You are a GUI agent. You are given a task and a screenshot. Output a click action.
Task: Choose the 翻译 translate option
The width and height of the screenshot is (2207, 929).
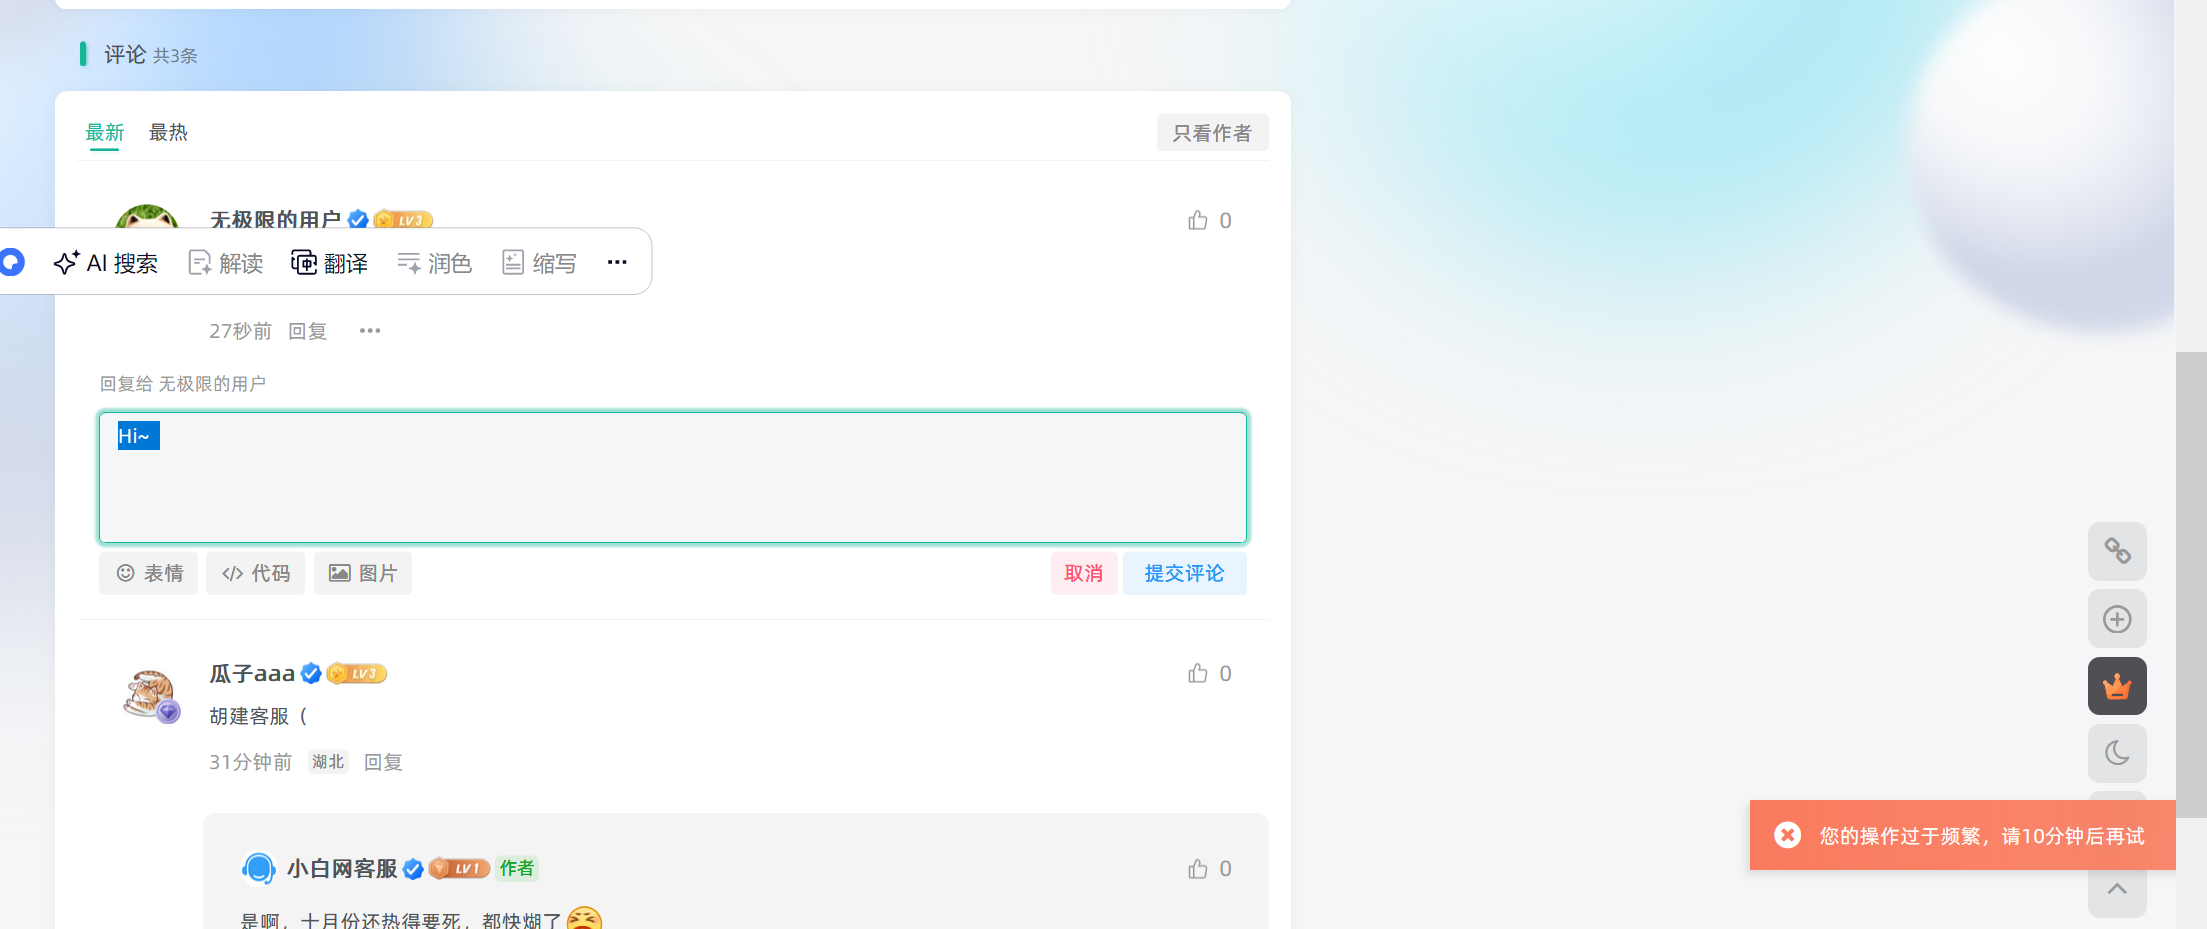click(x=330, y=263)
